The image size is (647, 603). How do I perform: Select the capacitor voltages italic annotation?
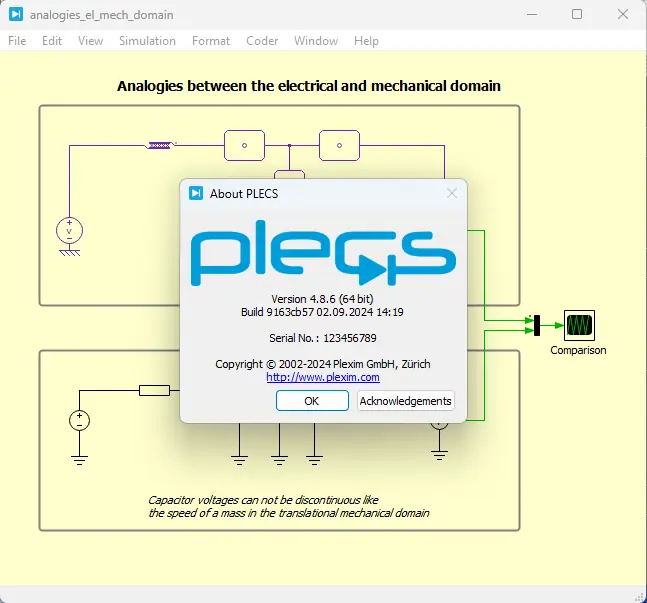(288, 506)
